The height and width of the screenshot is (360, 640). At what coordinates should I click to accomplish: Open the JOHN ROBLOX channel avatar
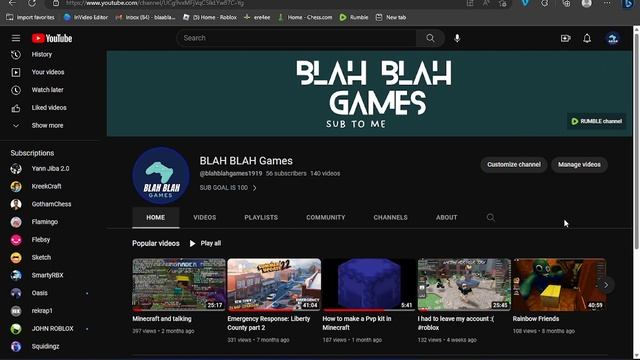(x=16, y=329)
